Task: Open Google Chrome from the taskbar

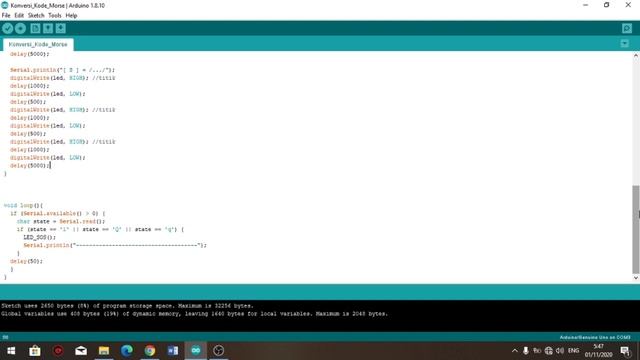Action: tap(150, 351)
